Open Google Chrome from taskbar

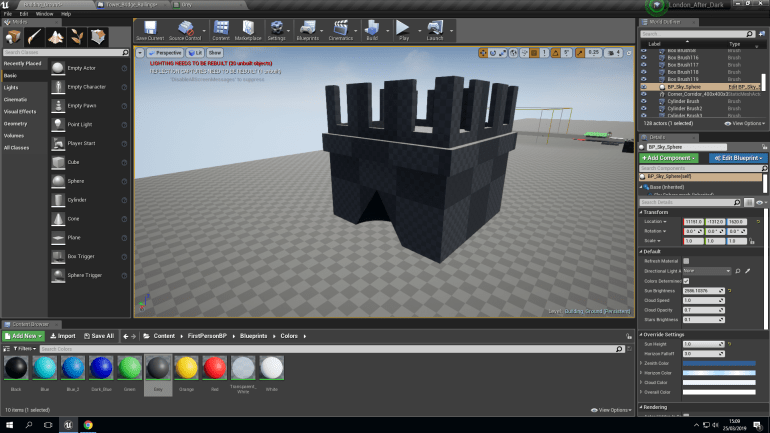(88, 425)
